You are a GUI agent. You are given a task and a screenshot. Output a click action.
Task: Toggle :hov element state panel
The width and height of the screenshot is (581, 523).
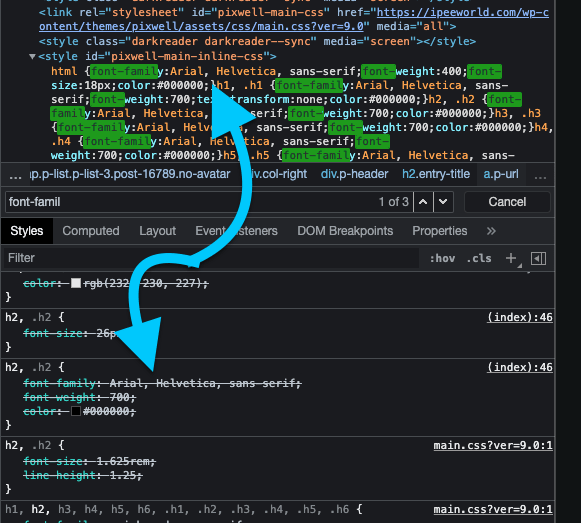point(442,258)
